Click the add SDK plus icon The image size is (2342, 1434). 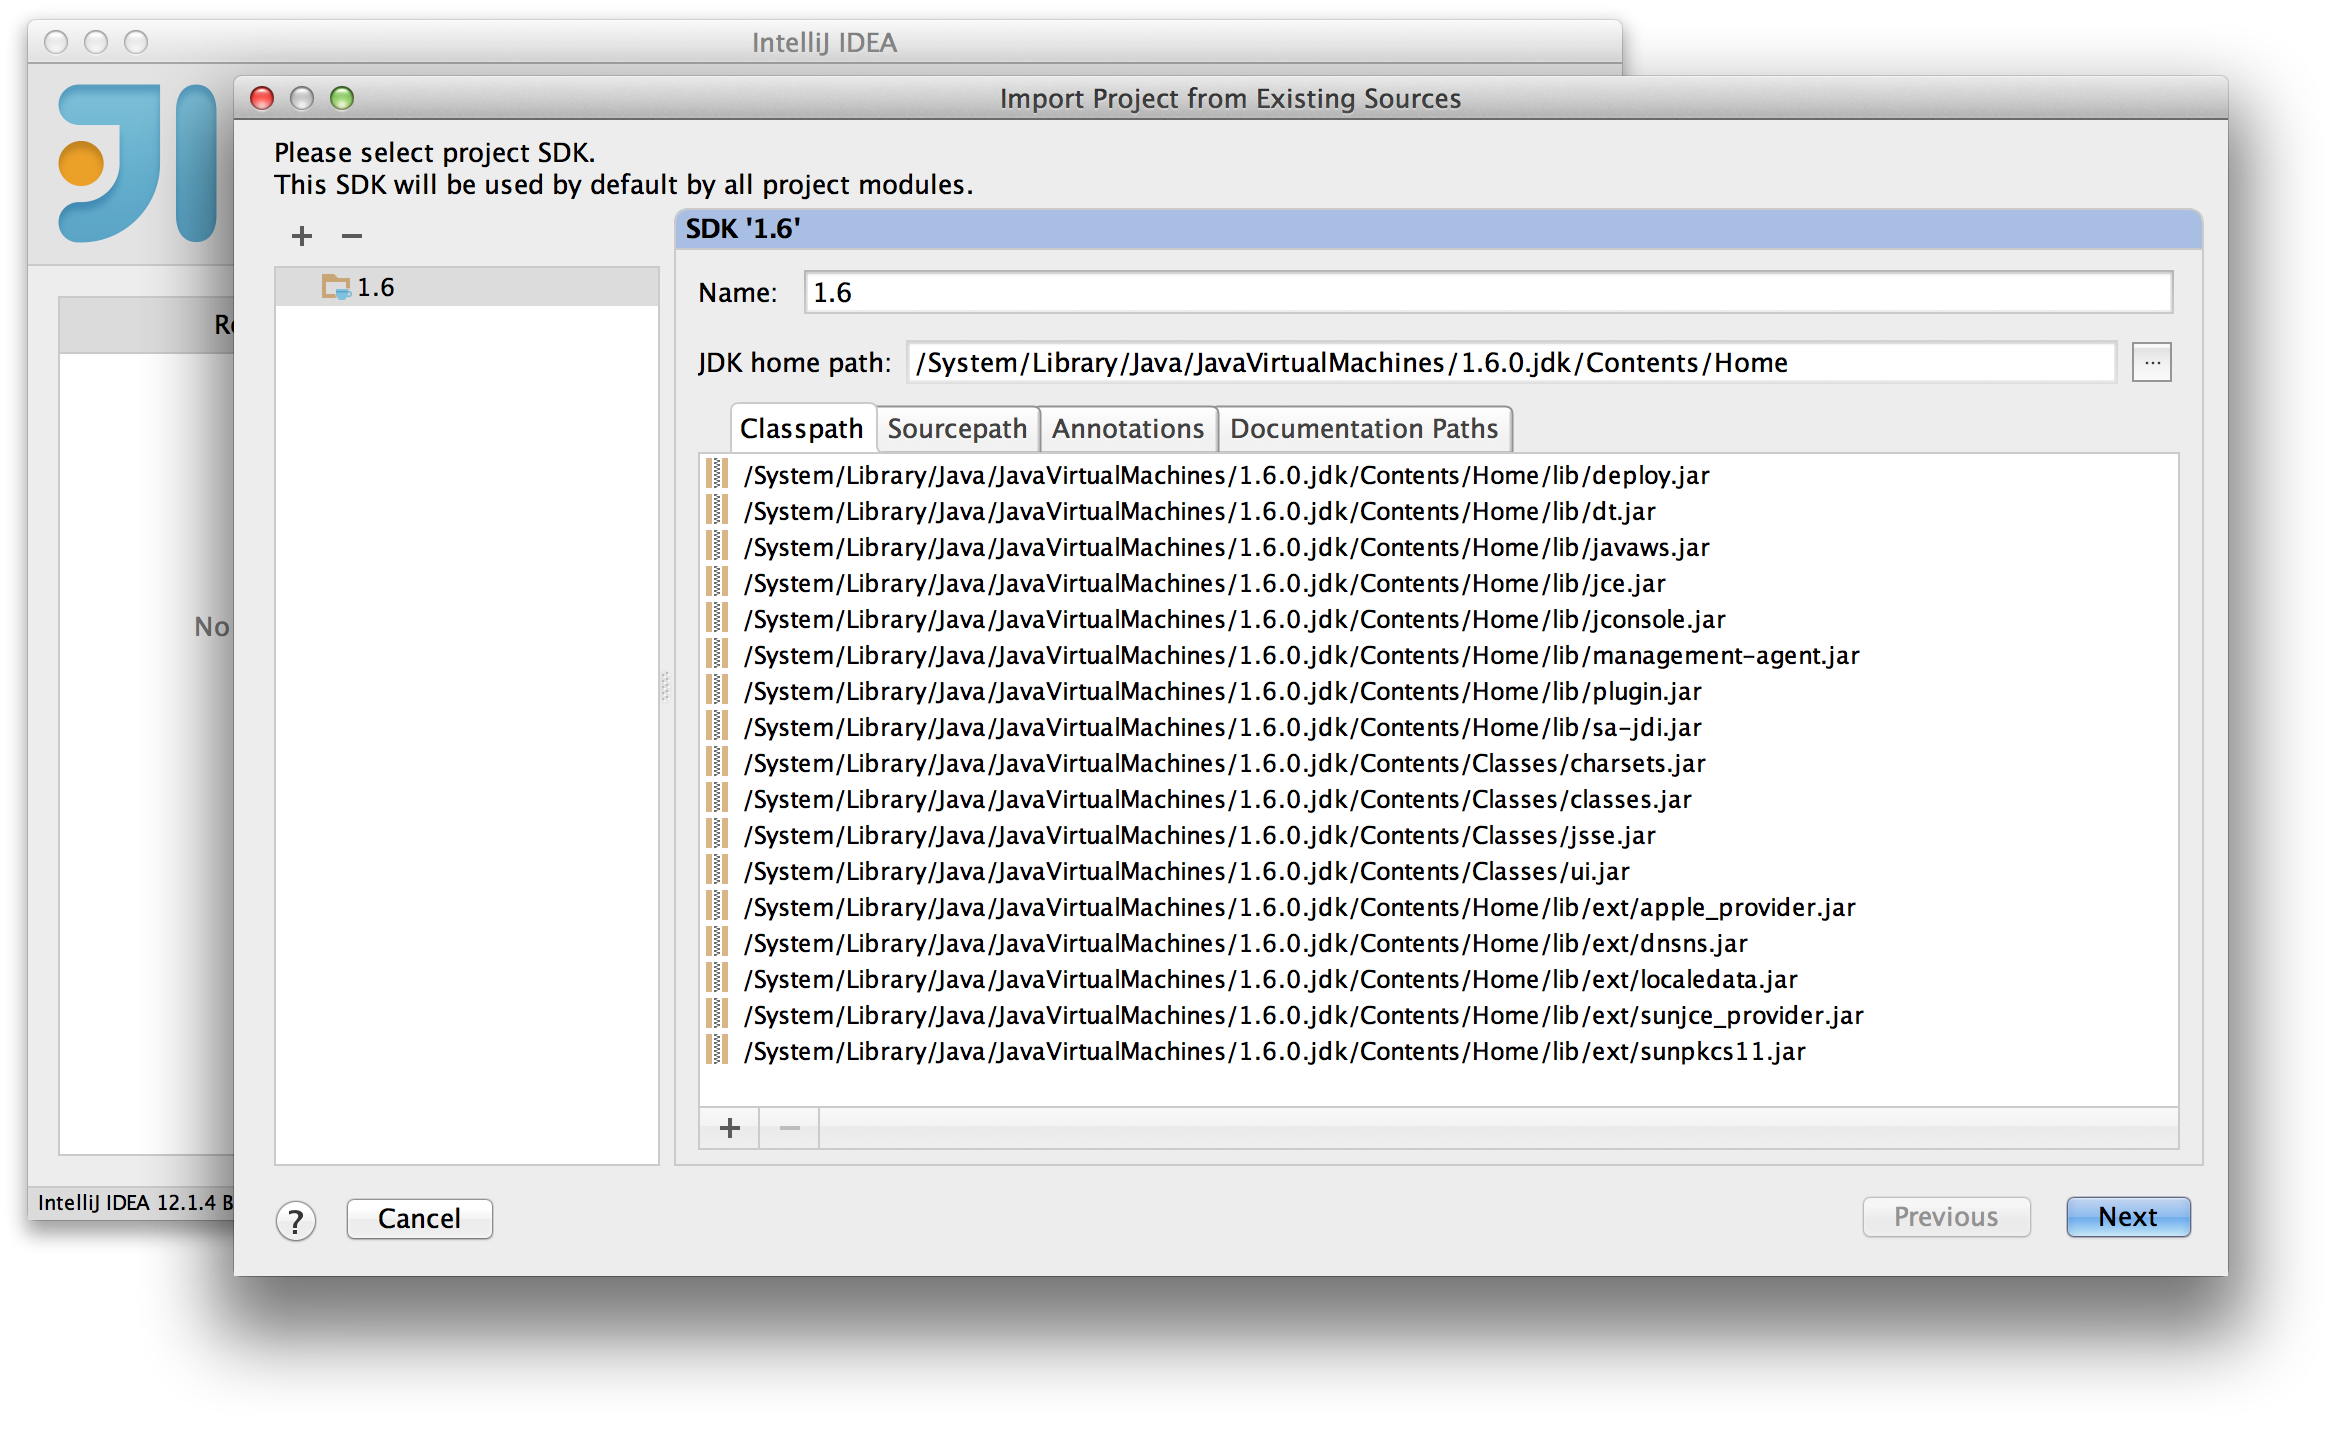[301, 236]
